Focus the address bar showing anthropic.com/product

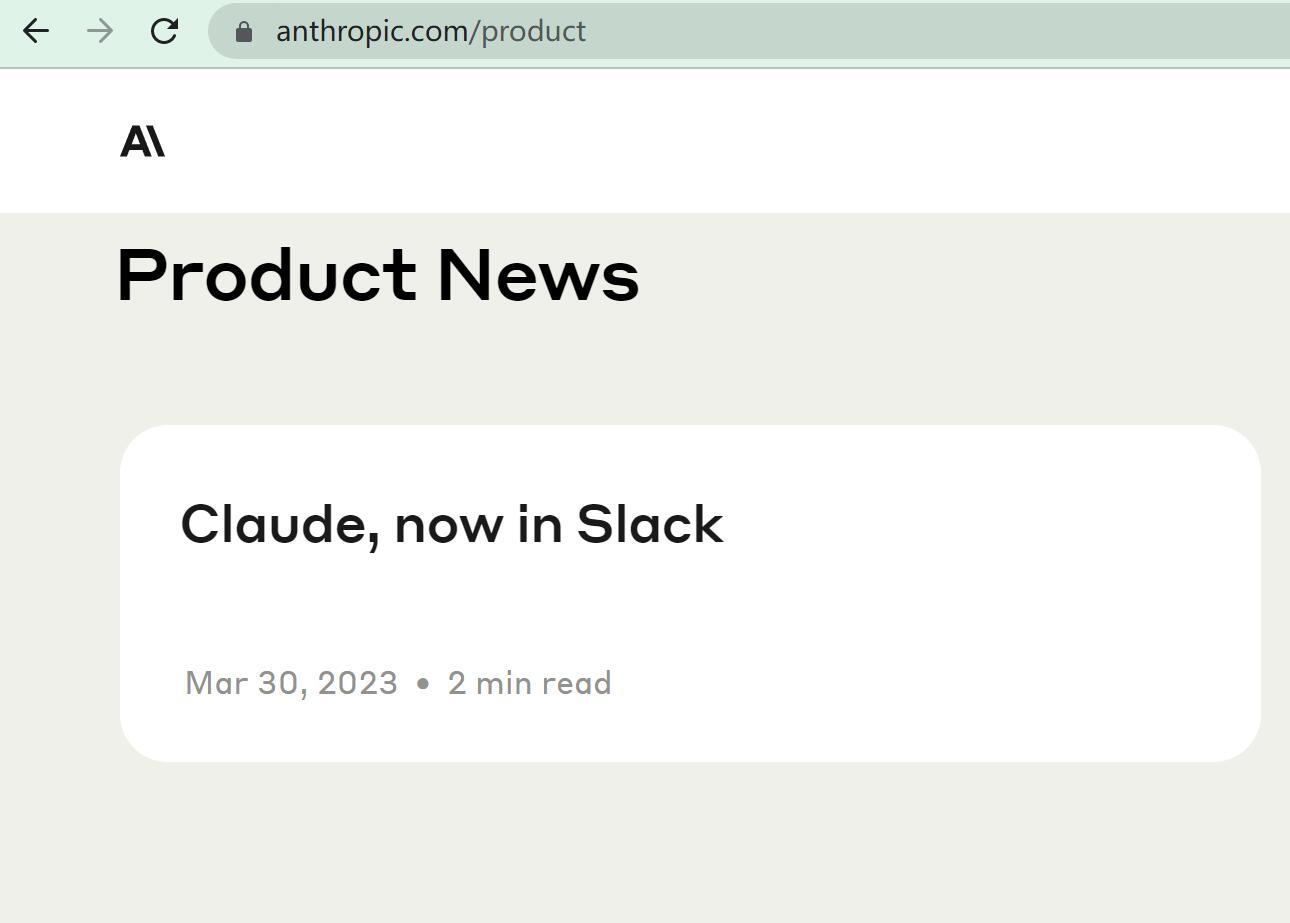click(x=749, y=31)
